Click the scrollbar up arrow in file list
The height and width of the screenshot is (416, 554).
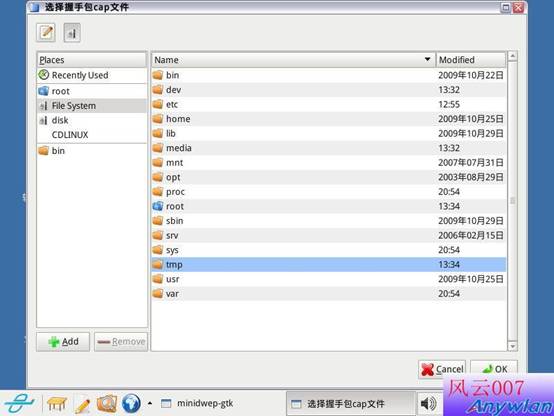coord(512,56)
